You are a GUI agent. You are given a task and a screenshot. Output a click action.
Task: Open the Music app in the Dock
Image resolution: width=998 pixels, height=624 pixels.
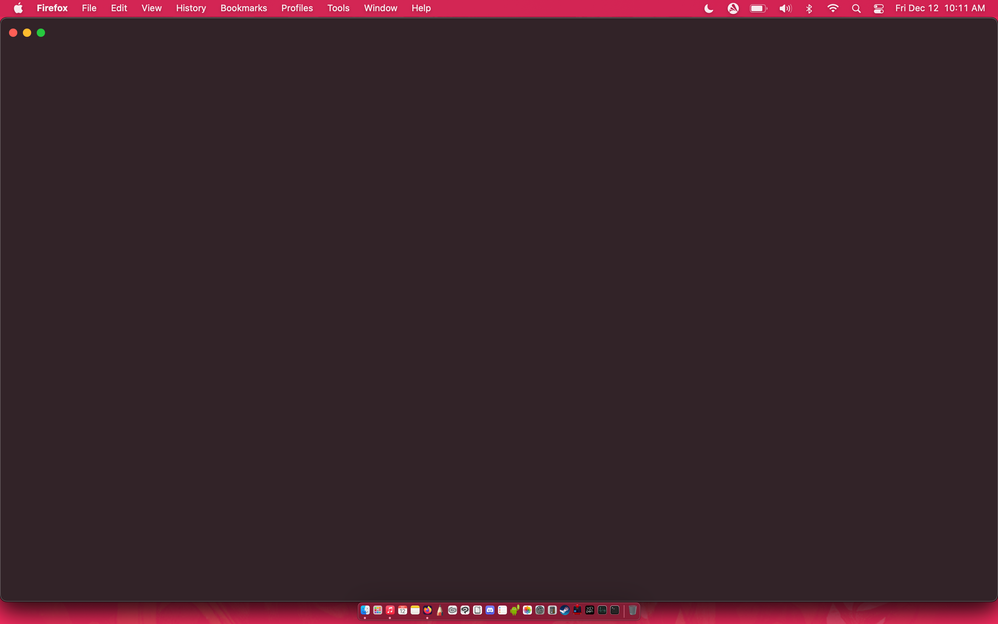pos(389,610)
